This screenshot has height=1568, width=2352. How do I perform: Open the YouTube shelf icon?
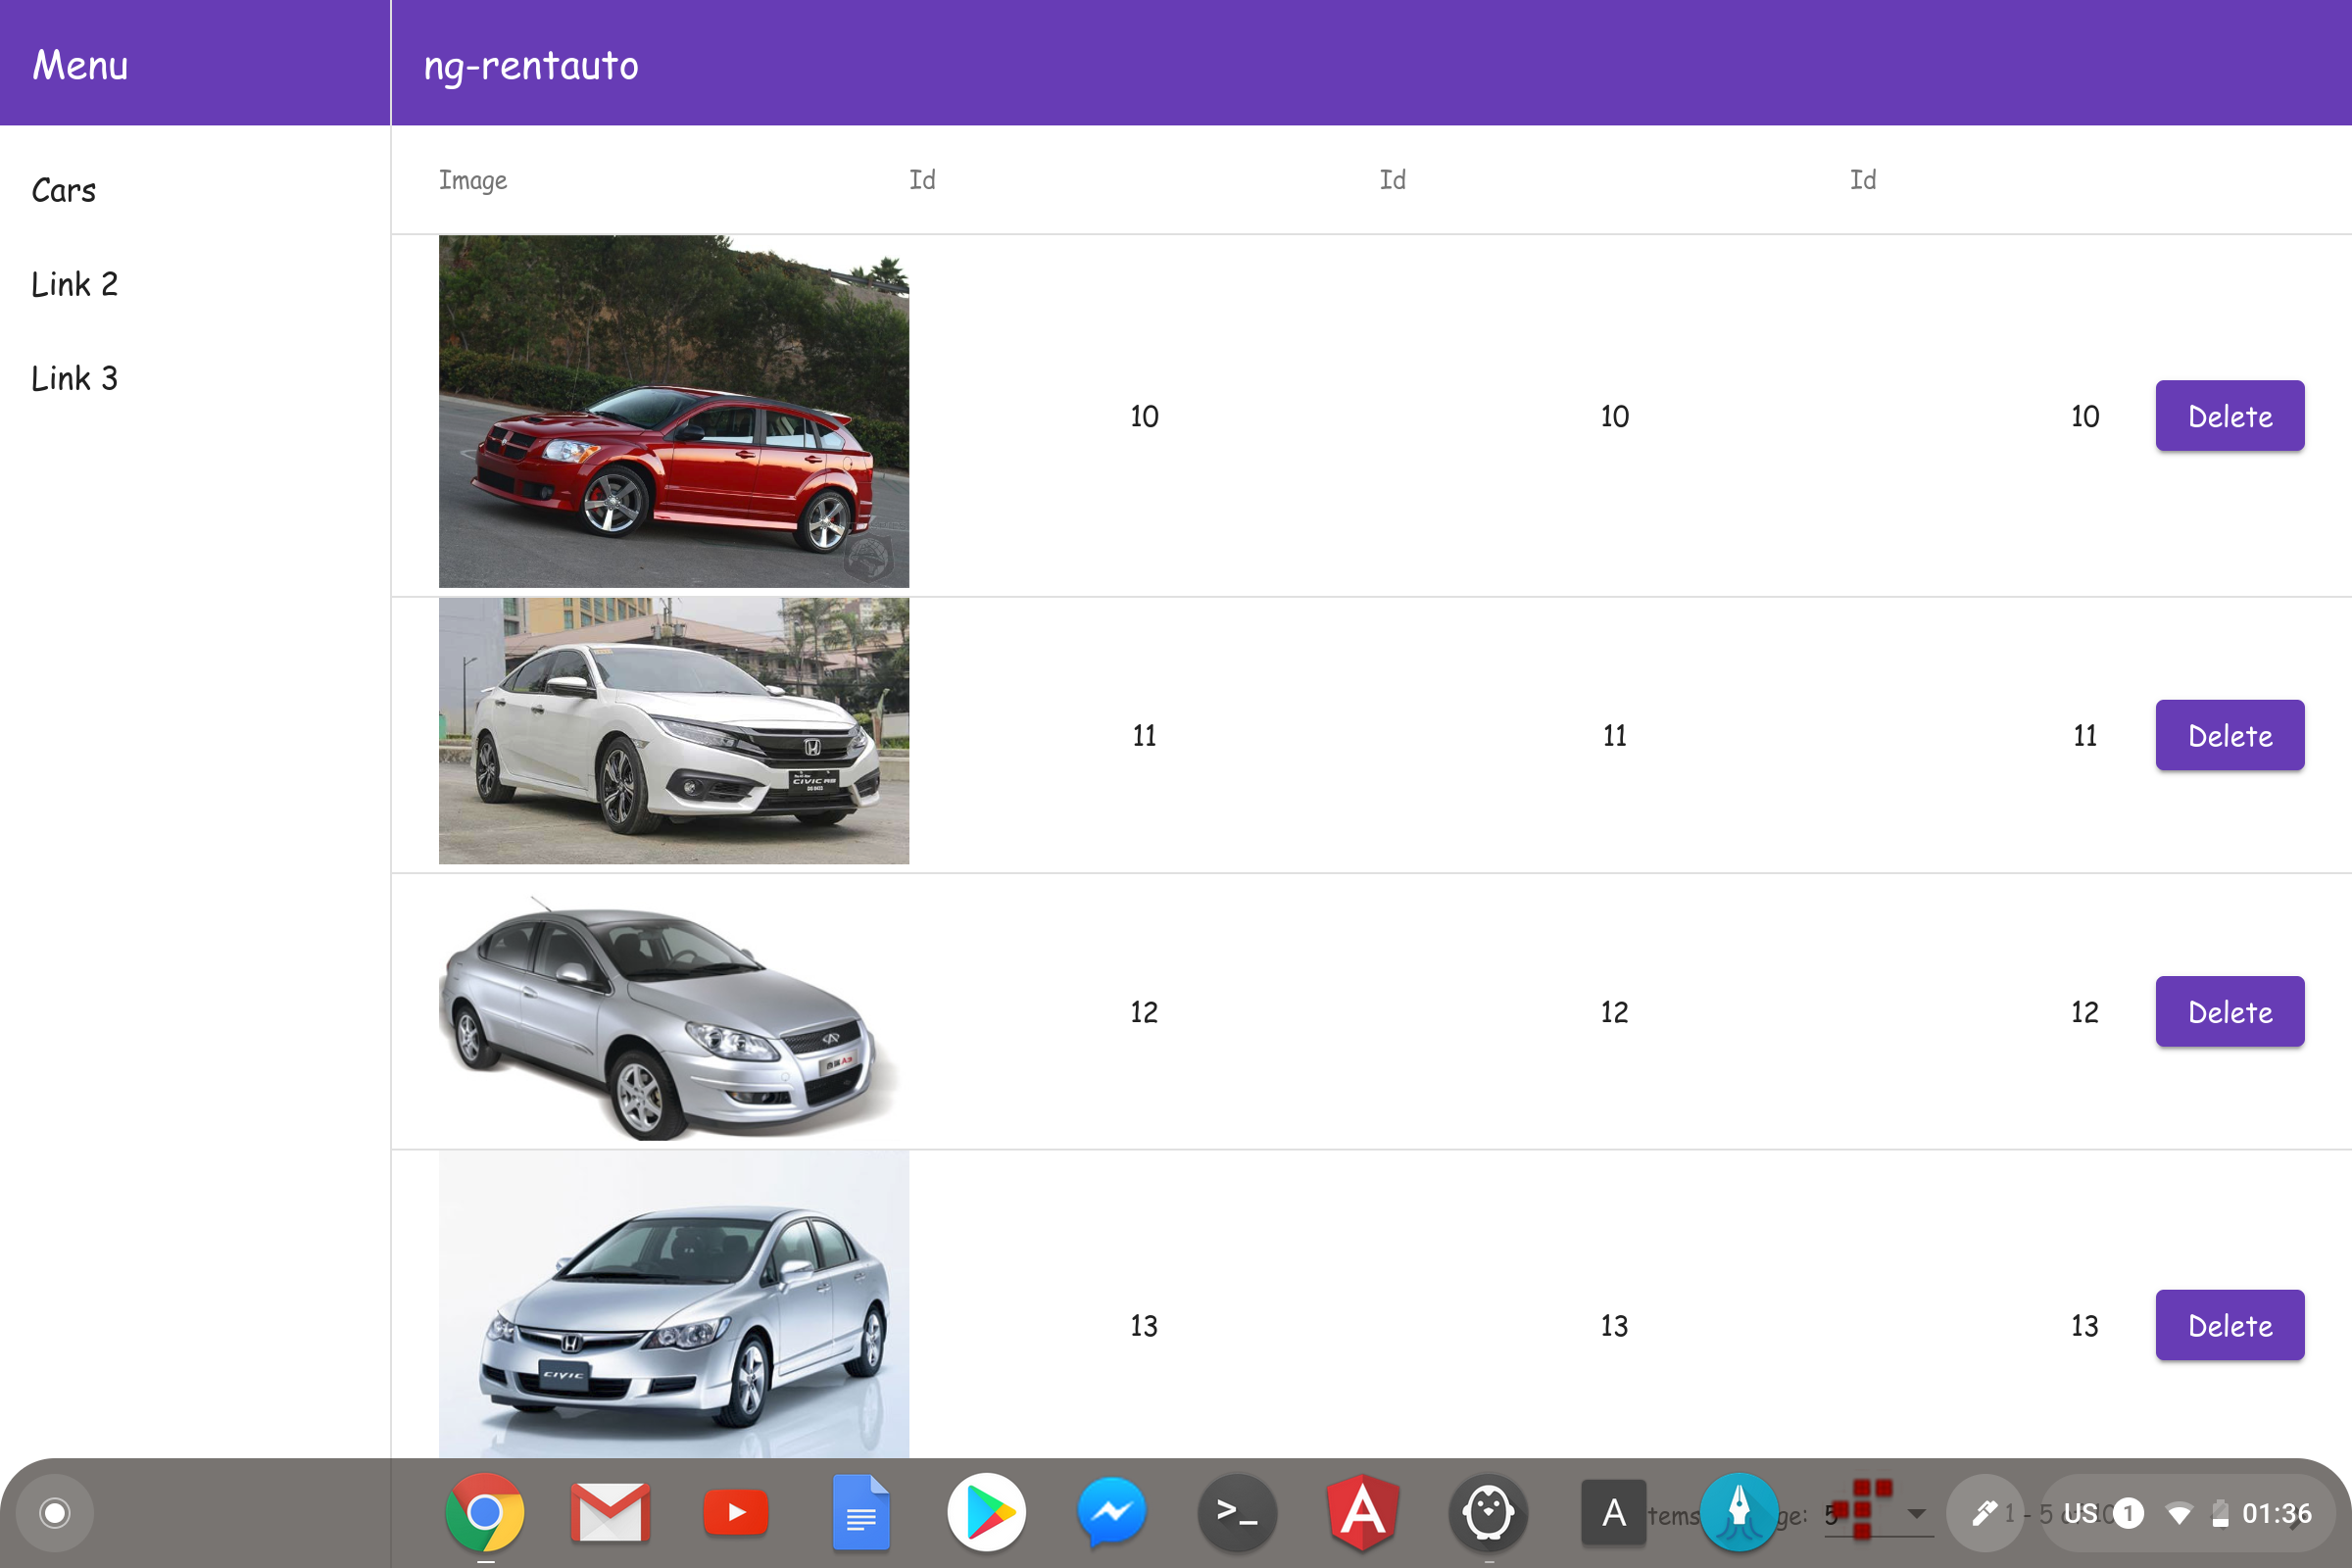coord(736,1513)
